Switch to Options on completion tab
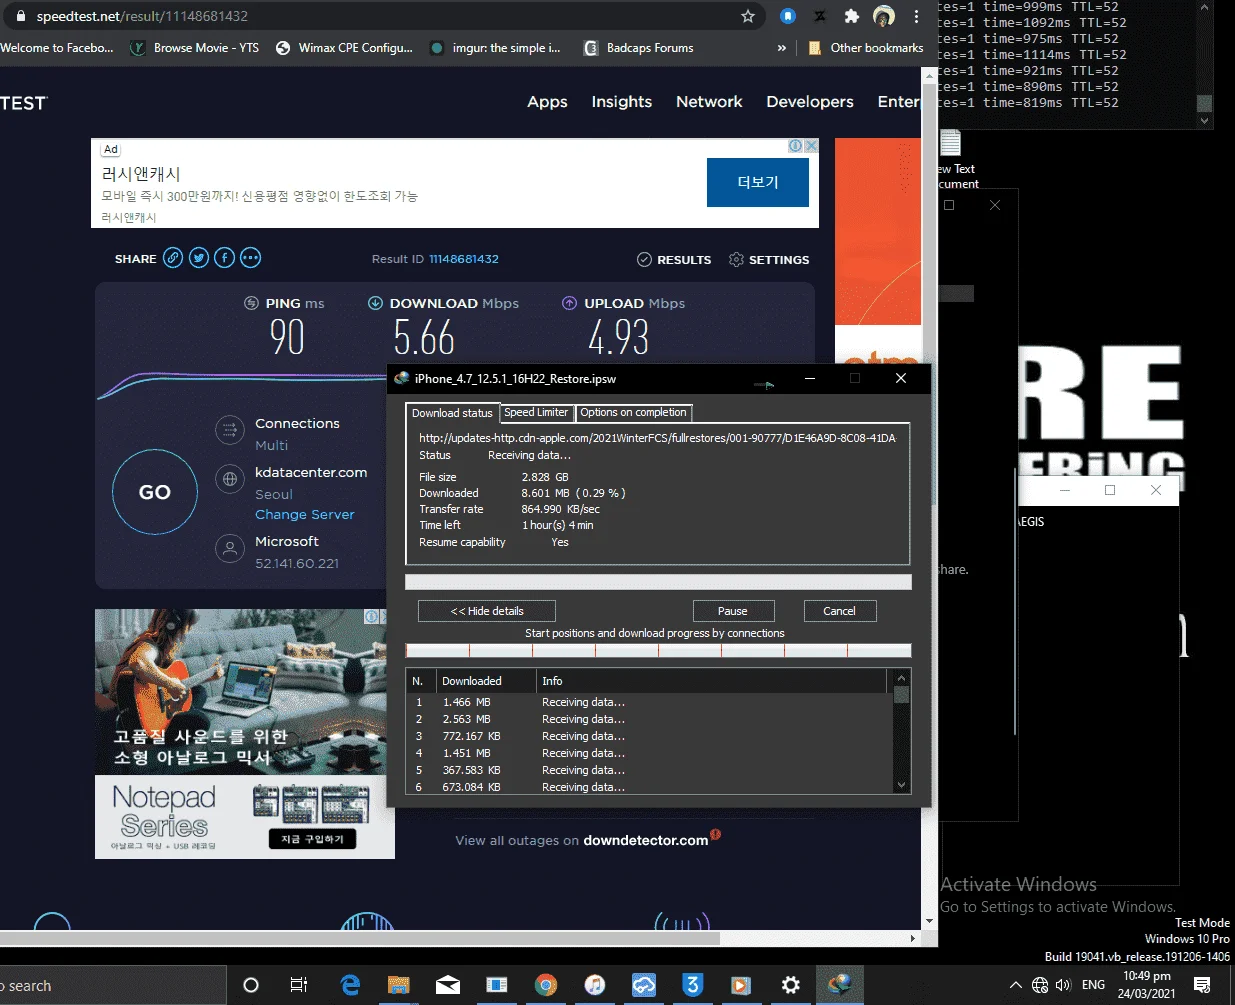The height and width of the screenshot is (1005, 1235). [633, 412]
